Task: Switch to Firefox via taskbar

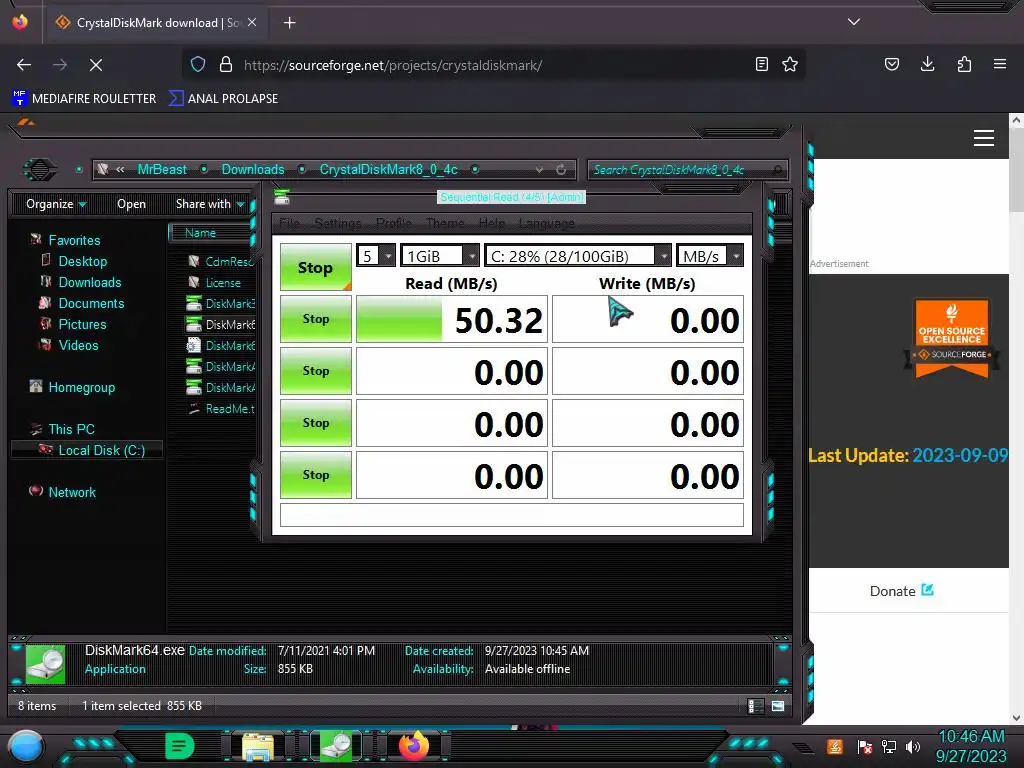Action: pos(414,746)
